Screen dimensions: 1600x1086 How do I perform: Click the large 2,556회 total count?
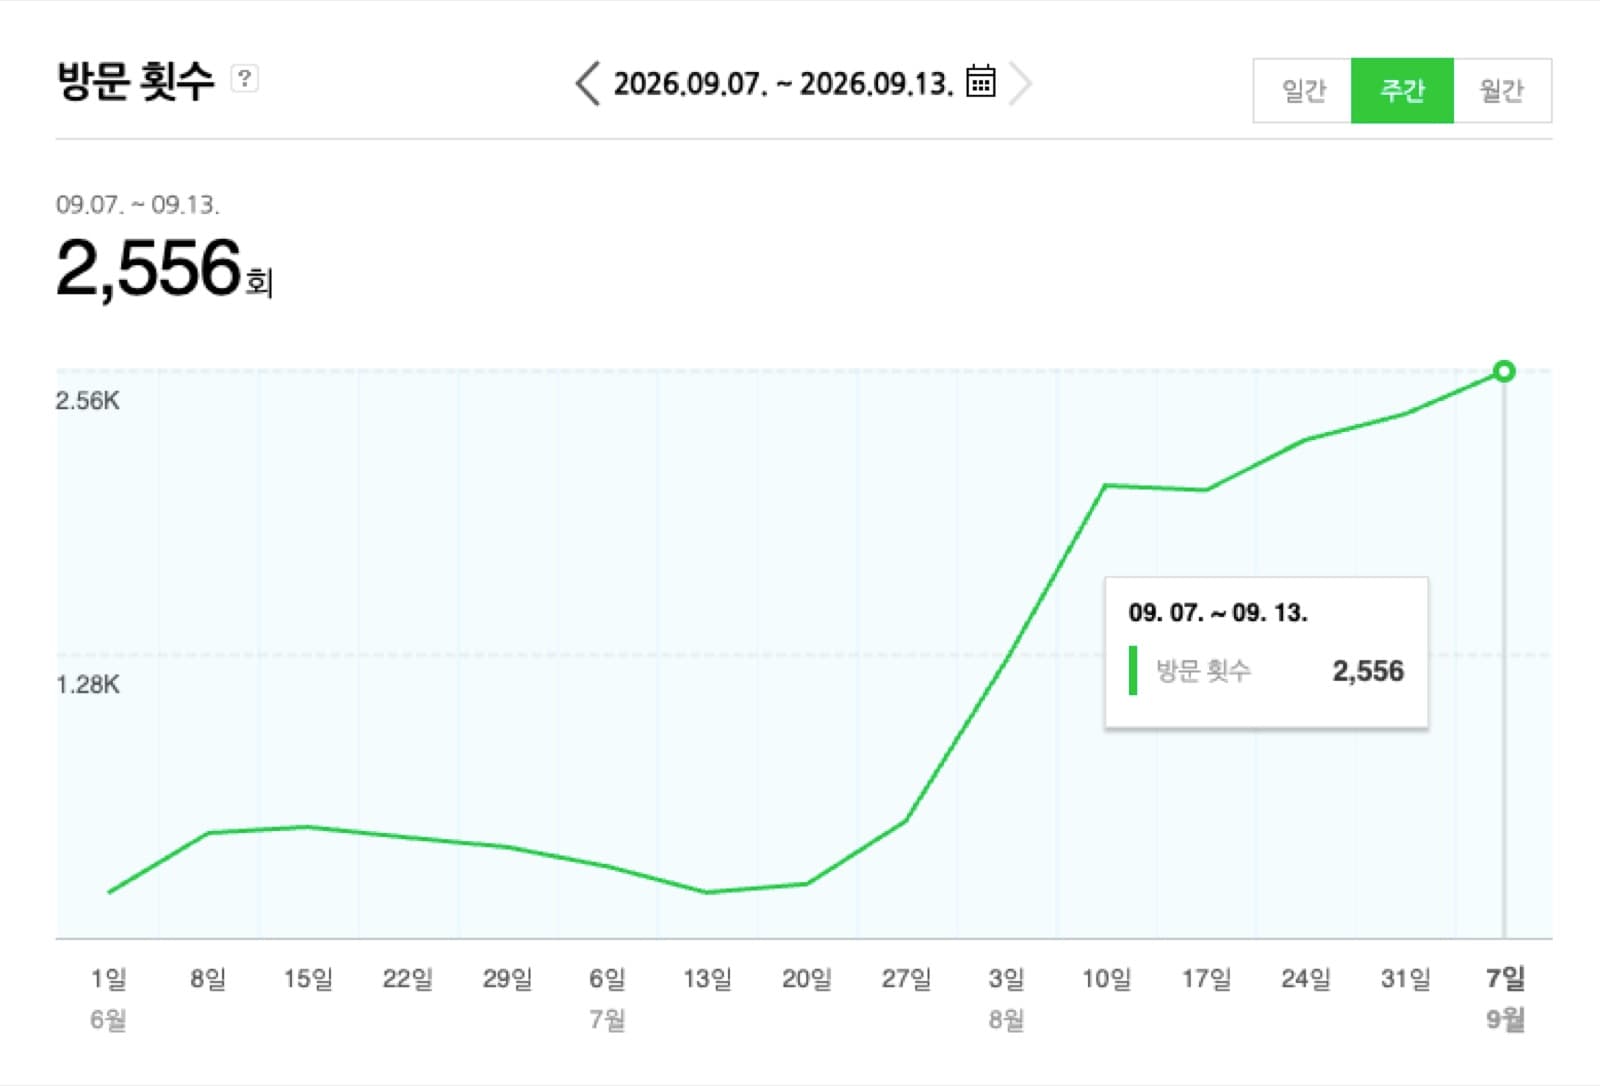coord(164,268)
